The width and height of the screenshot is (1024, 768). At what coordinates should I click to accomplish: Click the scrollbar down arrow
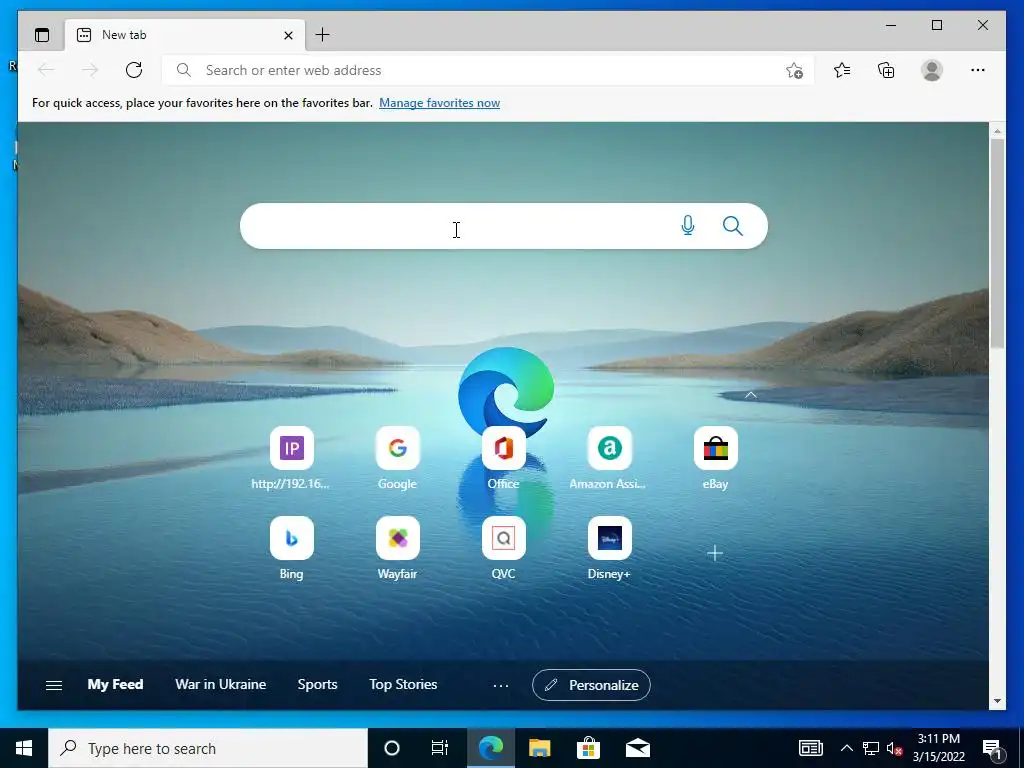(997, 701)
